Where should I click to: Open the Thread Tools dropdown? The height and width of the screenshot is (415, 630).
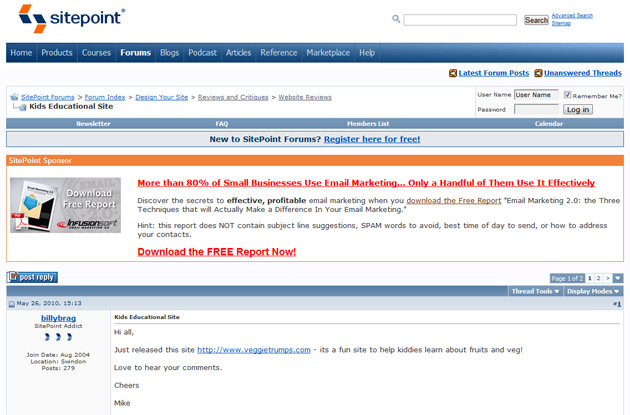click(535, 291)
